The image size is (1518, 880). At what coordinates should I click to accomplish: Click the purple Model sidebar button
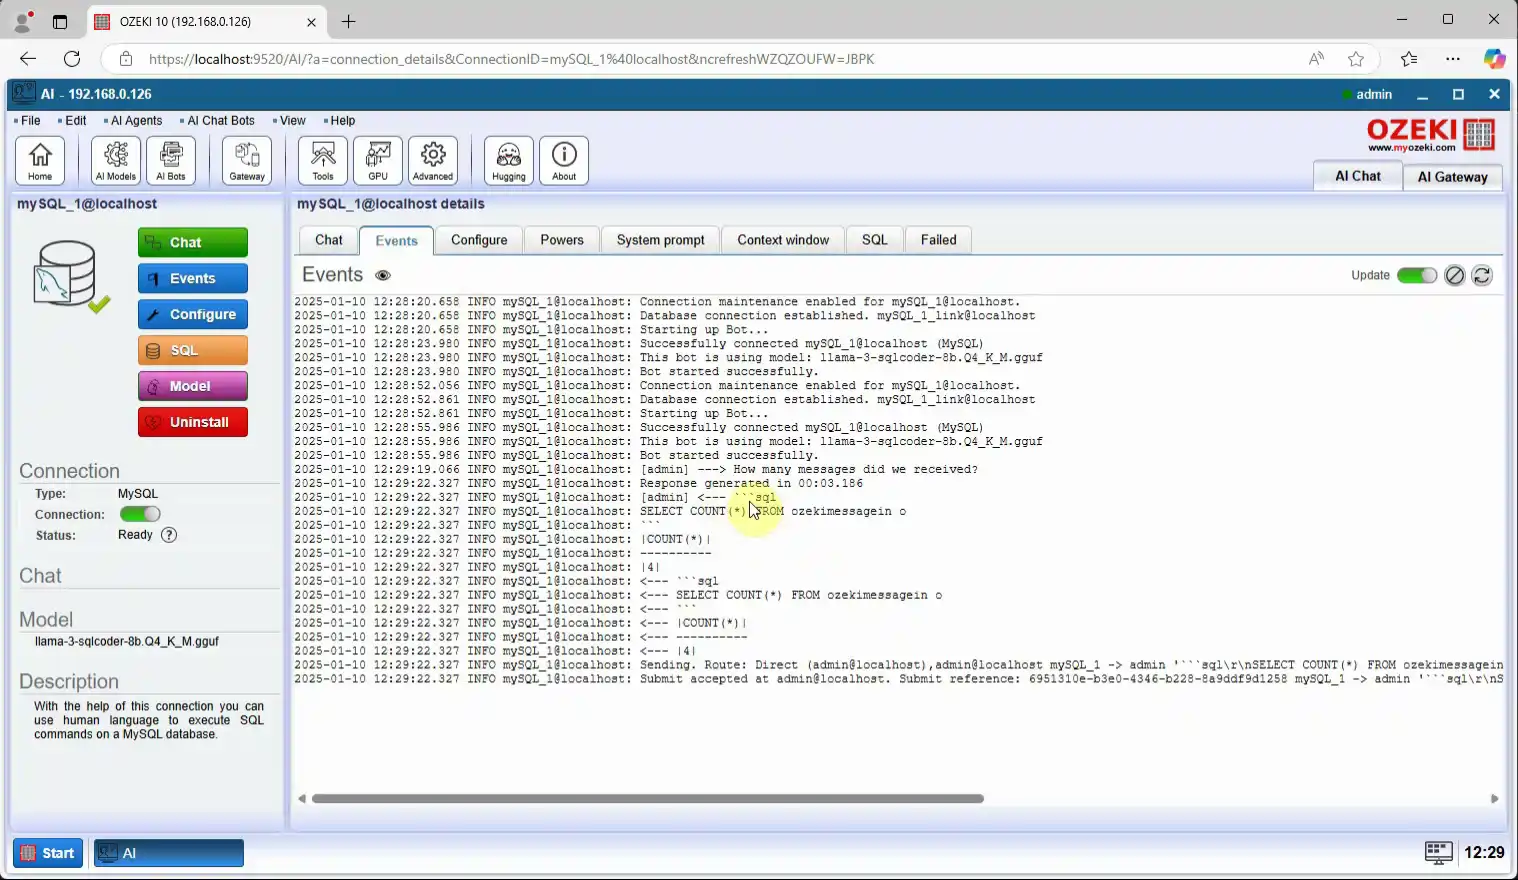pos(193,386)
